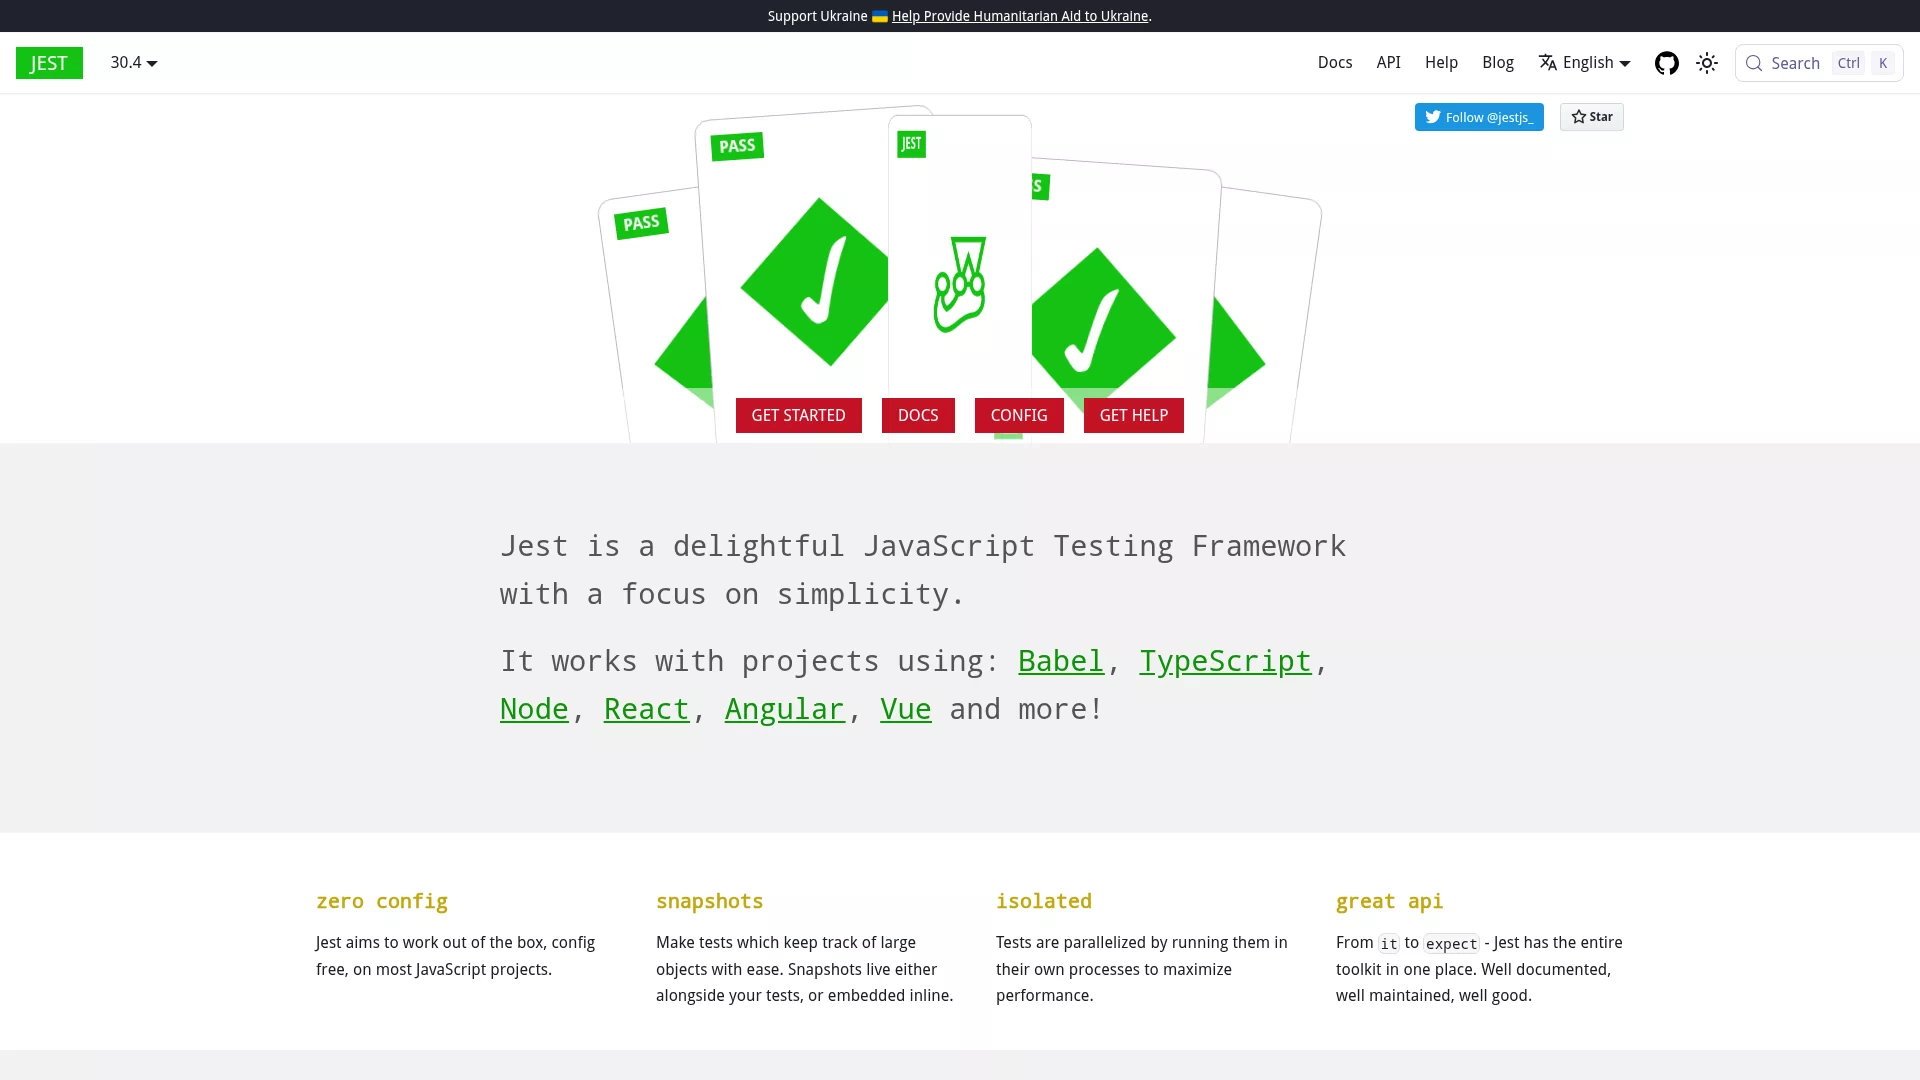The width and height of the screenshot is (1920, 1080).
Task: Open the Docs menu item
Action: [x=1335, y=63]
